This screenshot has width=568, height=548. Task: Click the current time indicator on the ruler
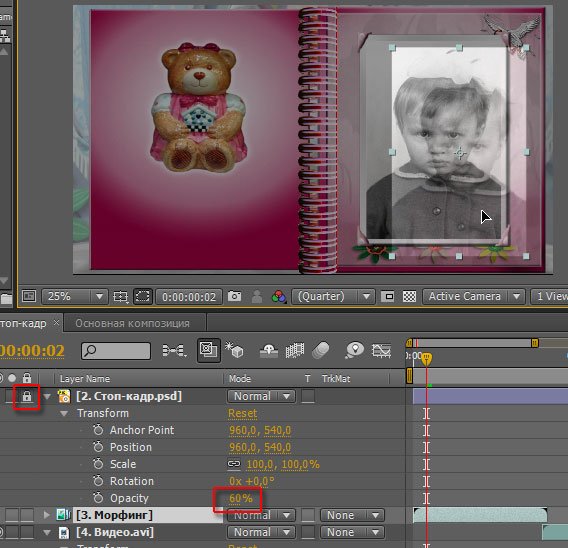click(427, 358)
